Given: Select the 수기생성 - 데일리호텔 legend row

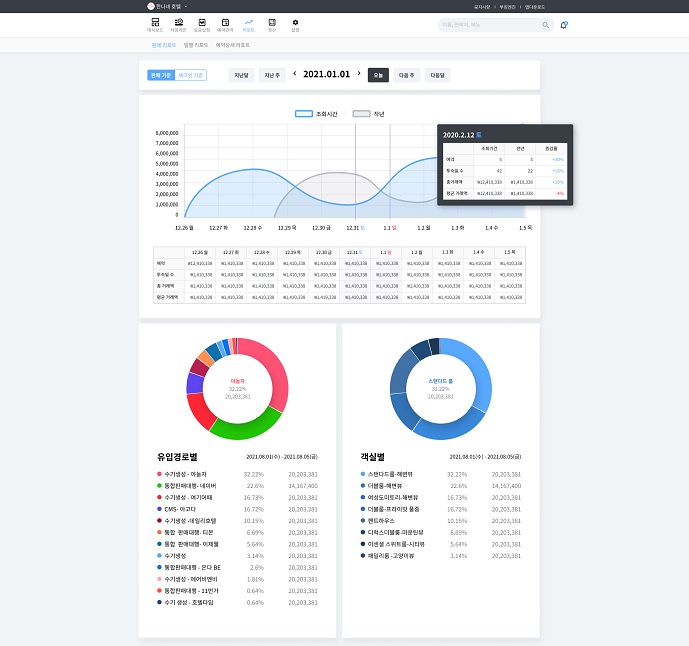Looking at the screenshot, I should point(237,521).
